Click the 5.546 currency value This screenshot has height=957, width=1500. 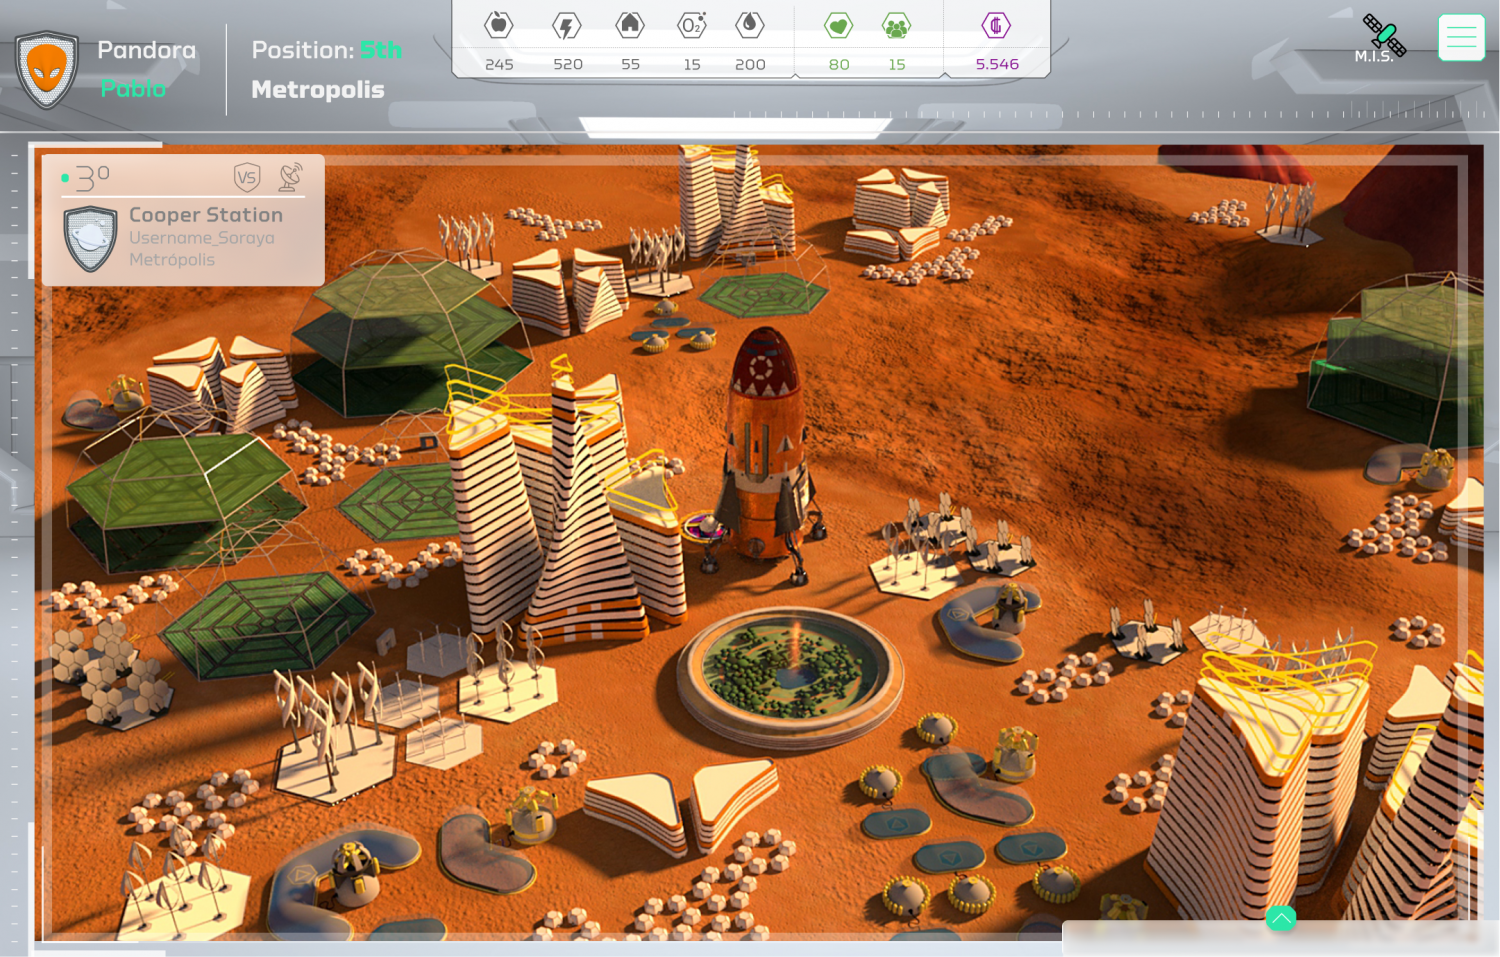pos(997,64)
